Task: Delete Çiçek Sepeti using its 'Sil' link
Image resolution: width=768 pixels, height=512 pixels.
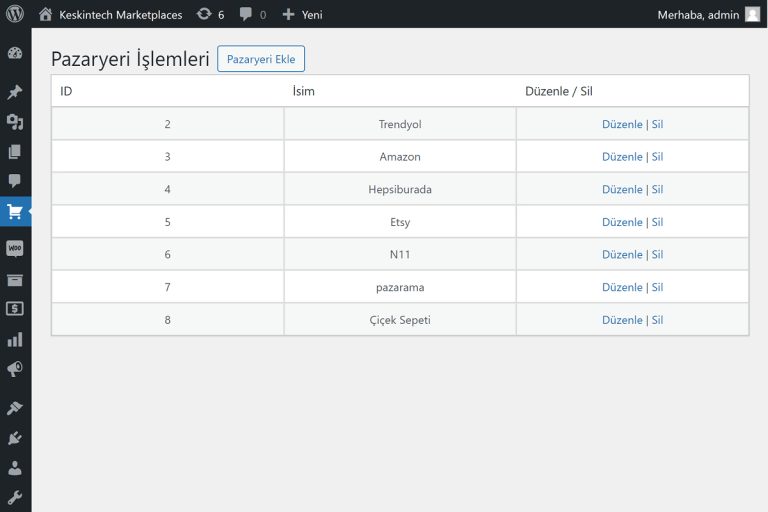Action: [x=657, y=320]
